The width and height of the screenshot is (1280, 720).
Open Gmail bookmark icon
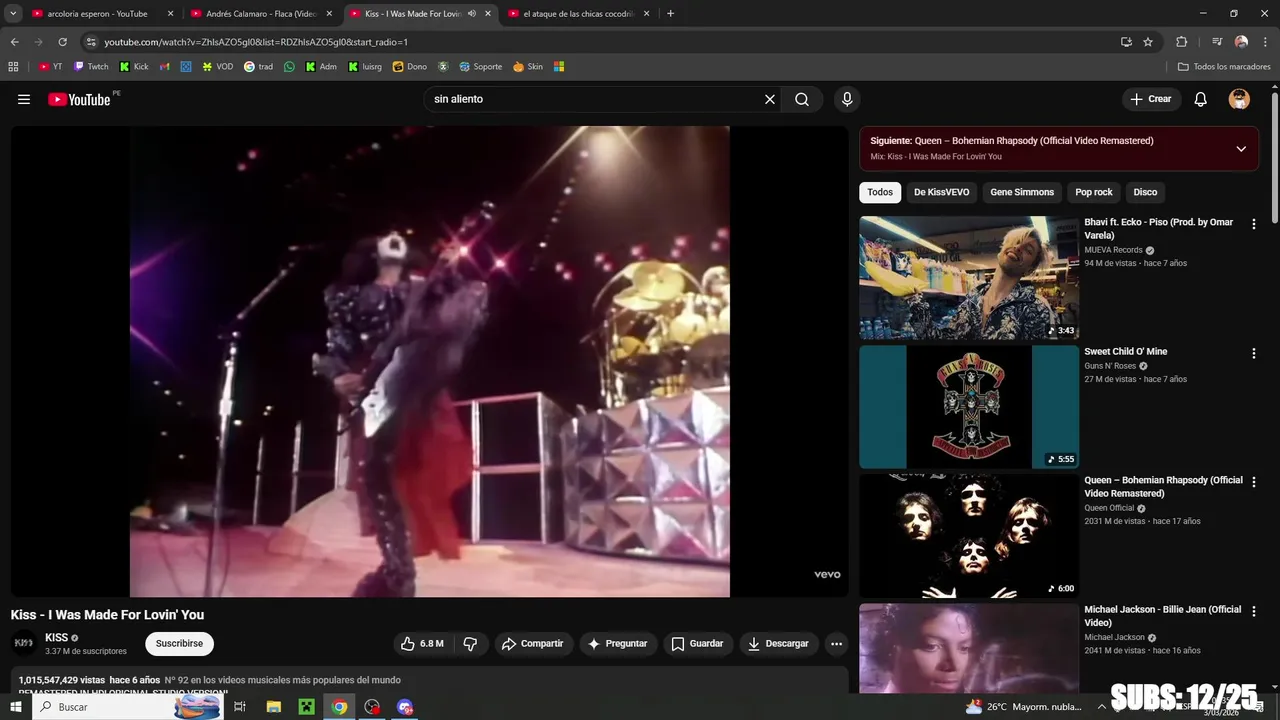pos(165,67)
